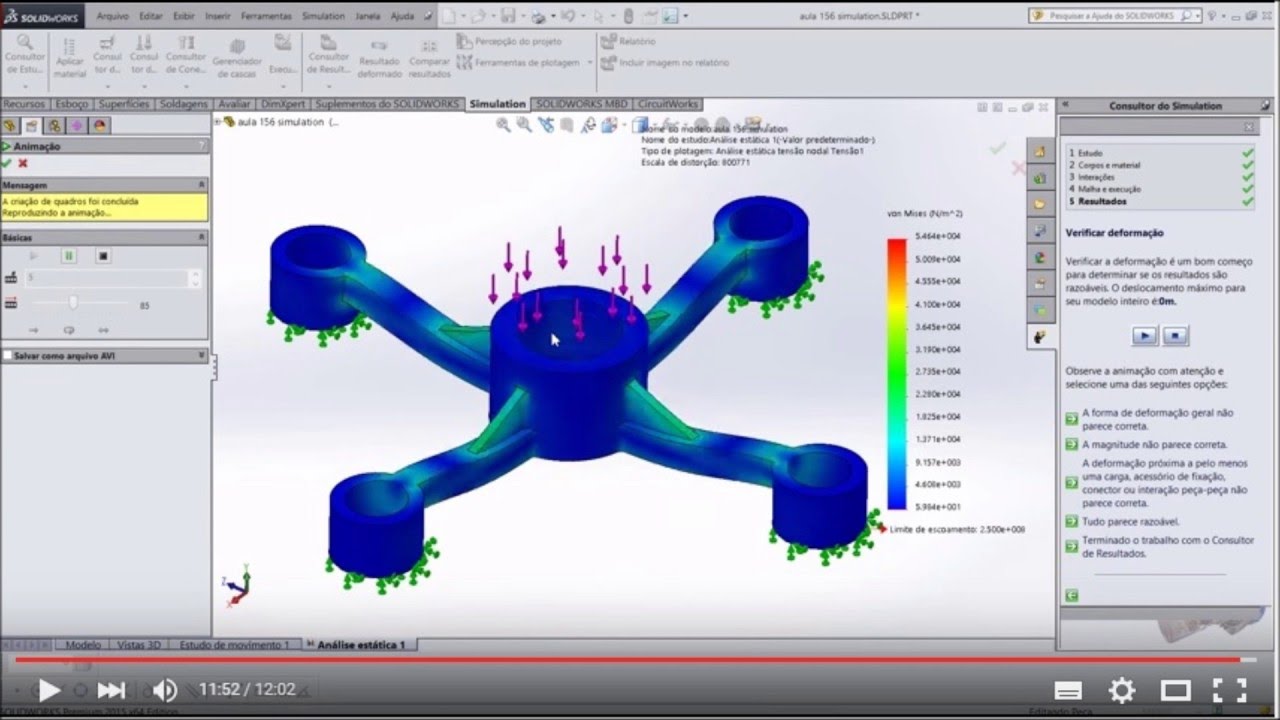Switch to Avaliar ribbon tab

[234, 104]
